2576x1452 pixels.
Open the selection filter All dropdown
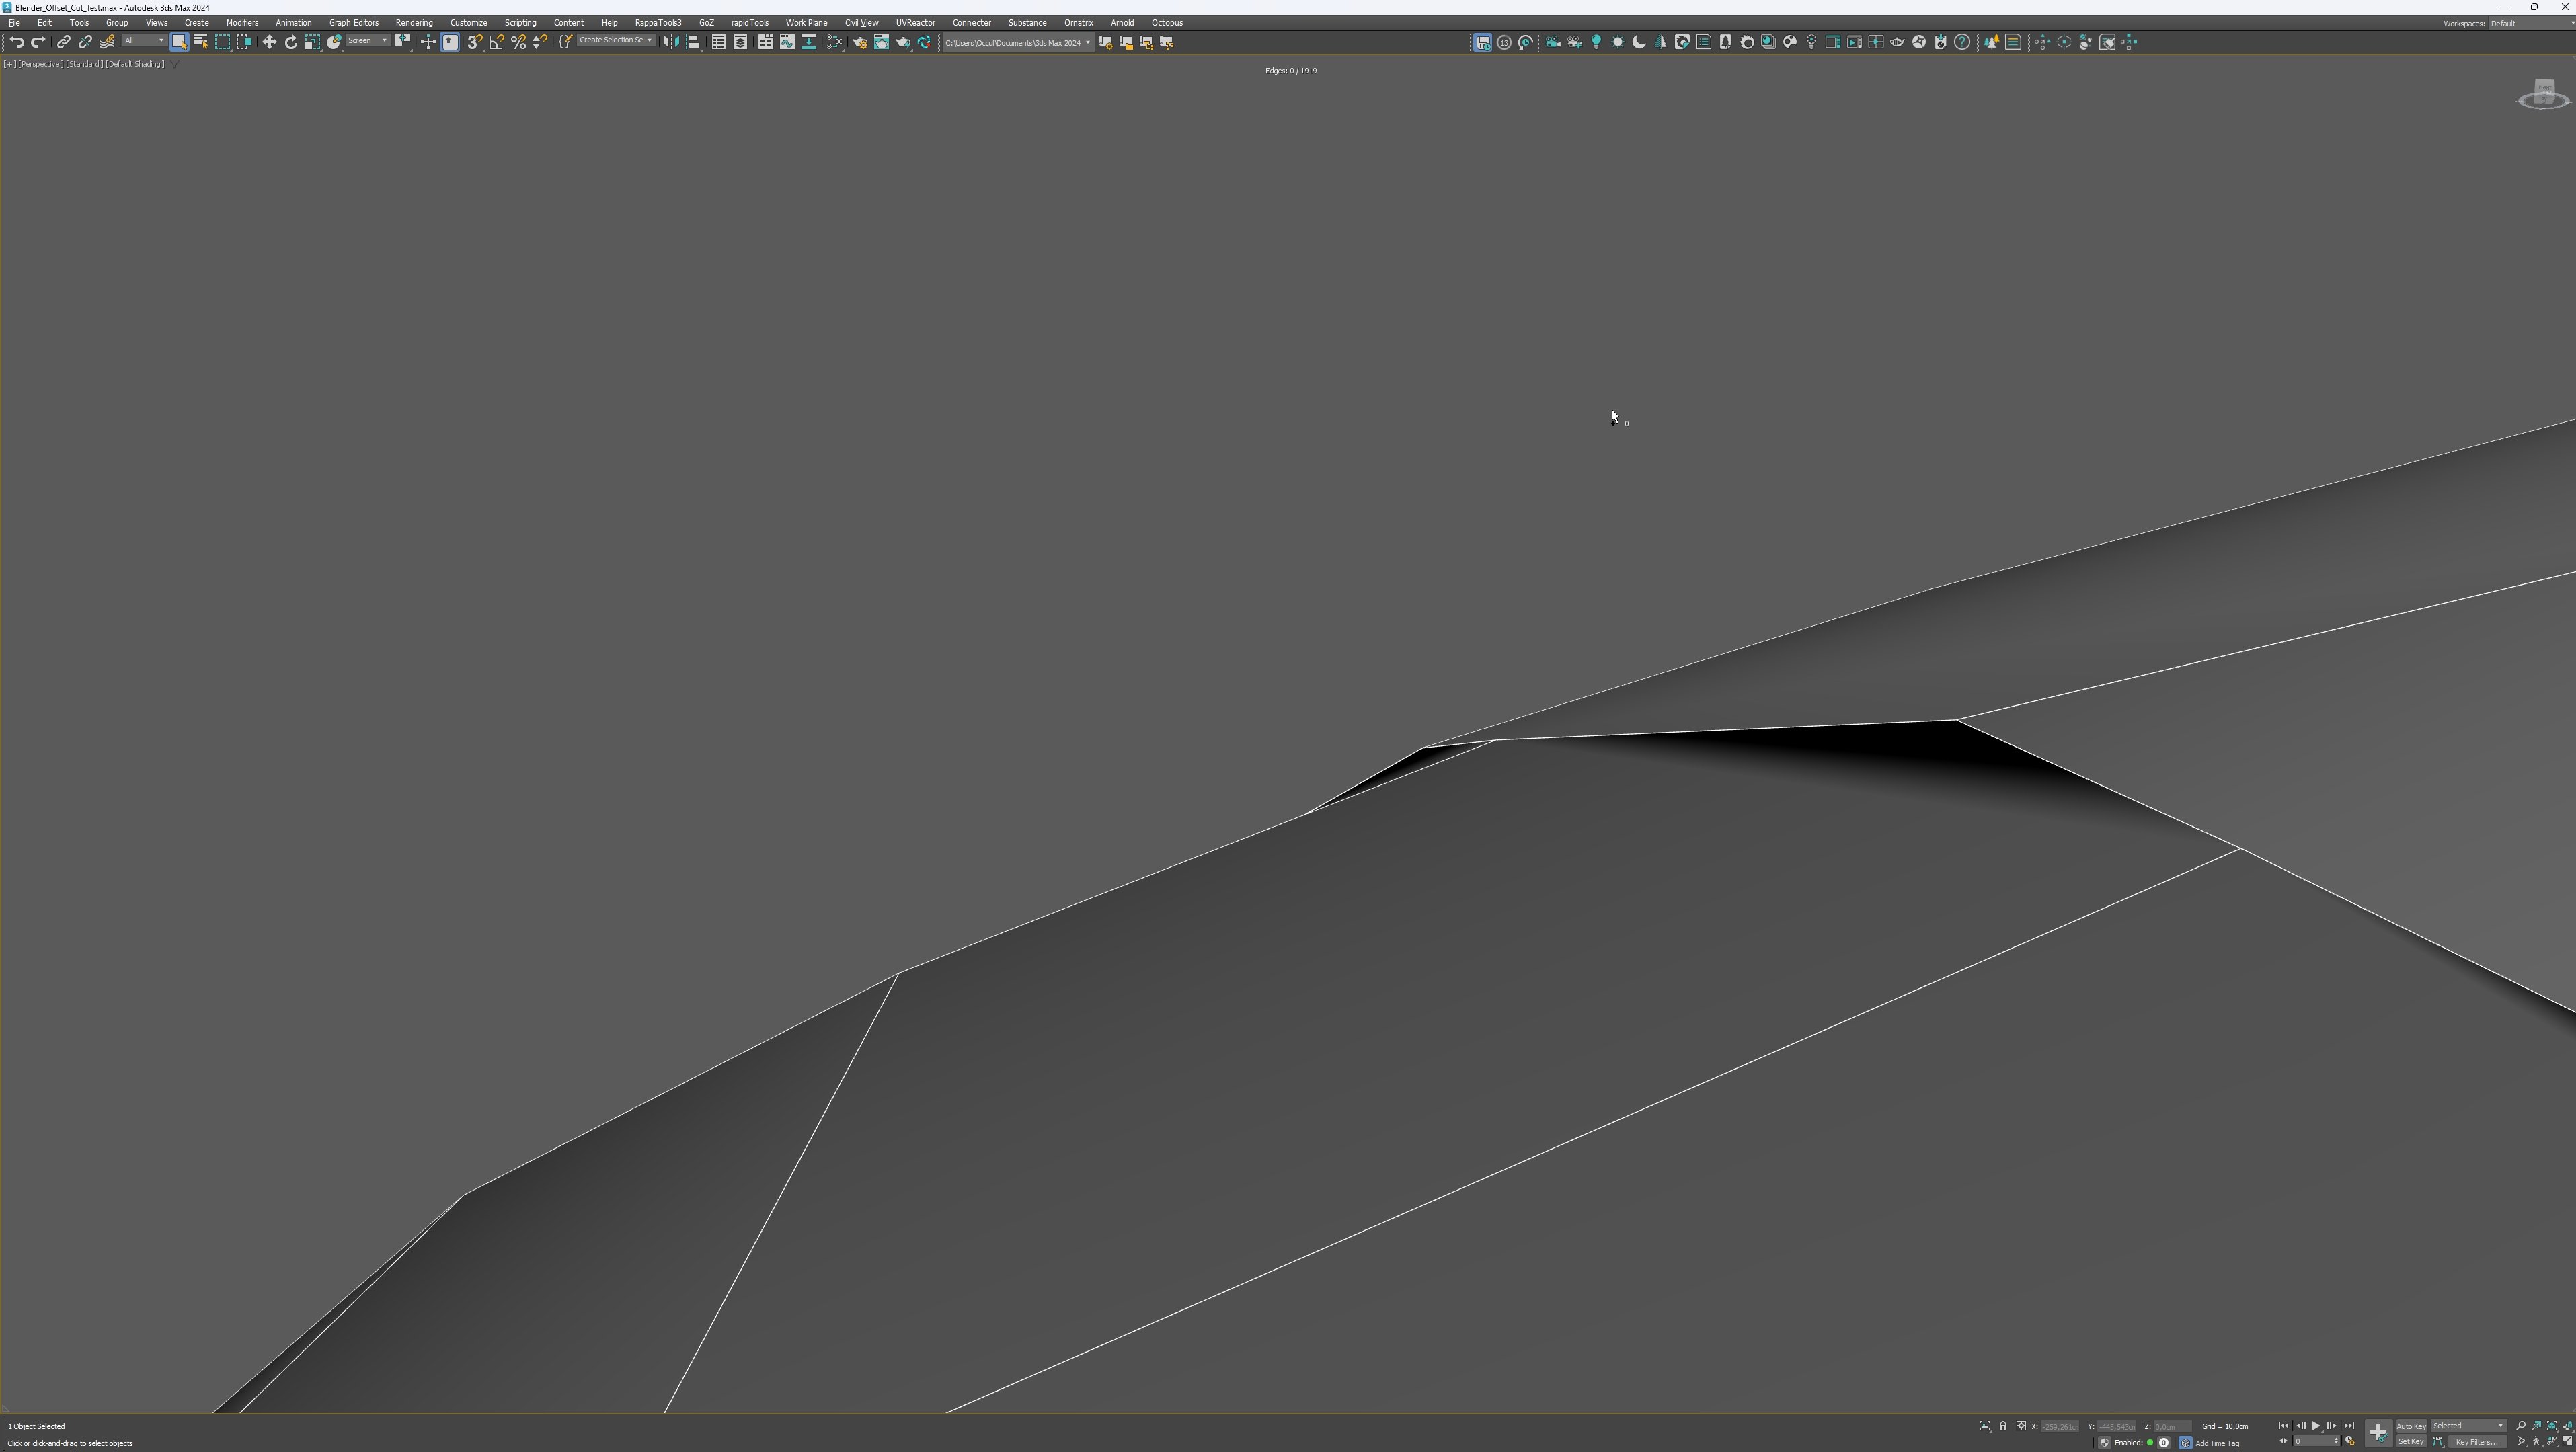[144, 41]
